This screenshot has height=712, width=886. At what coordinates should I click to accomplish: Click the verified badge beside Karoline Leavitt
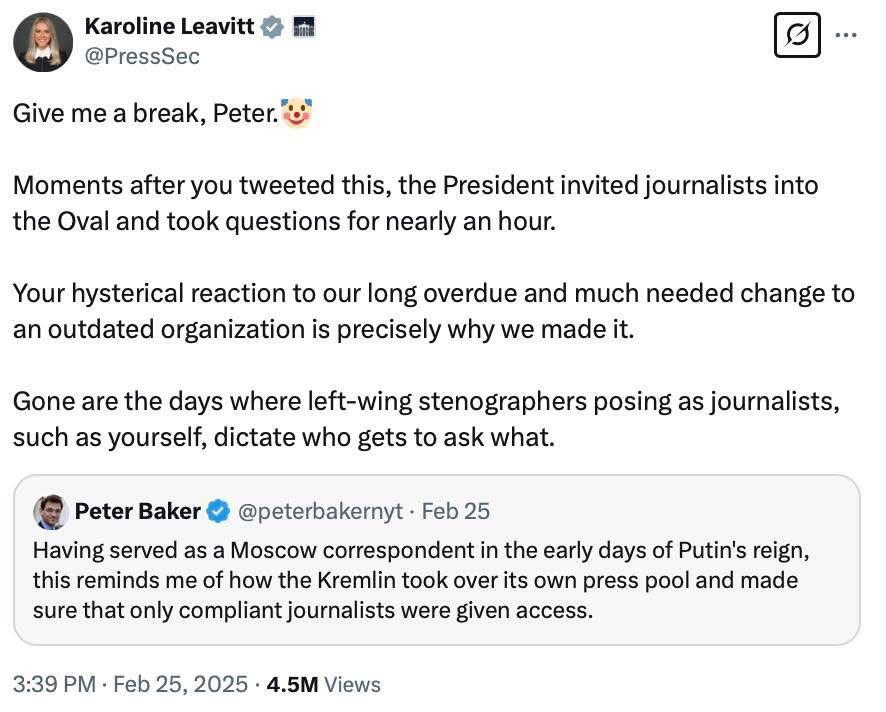[x=272, y=28]
